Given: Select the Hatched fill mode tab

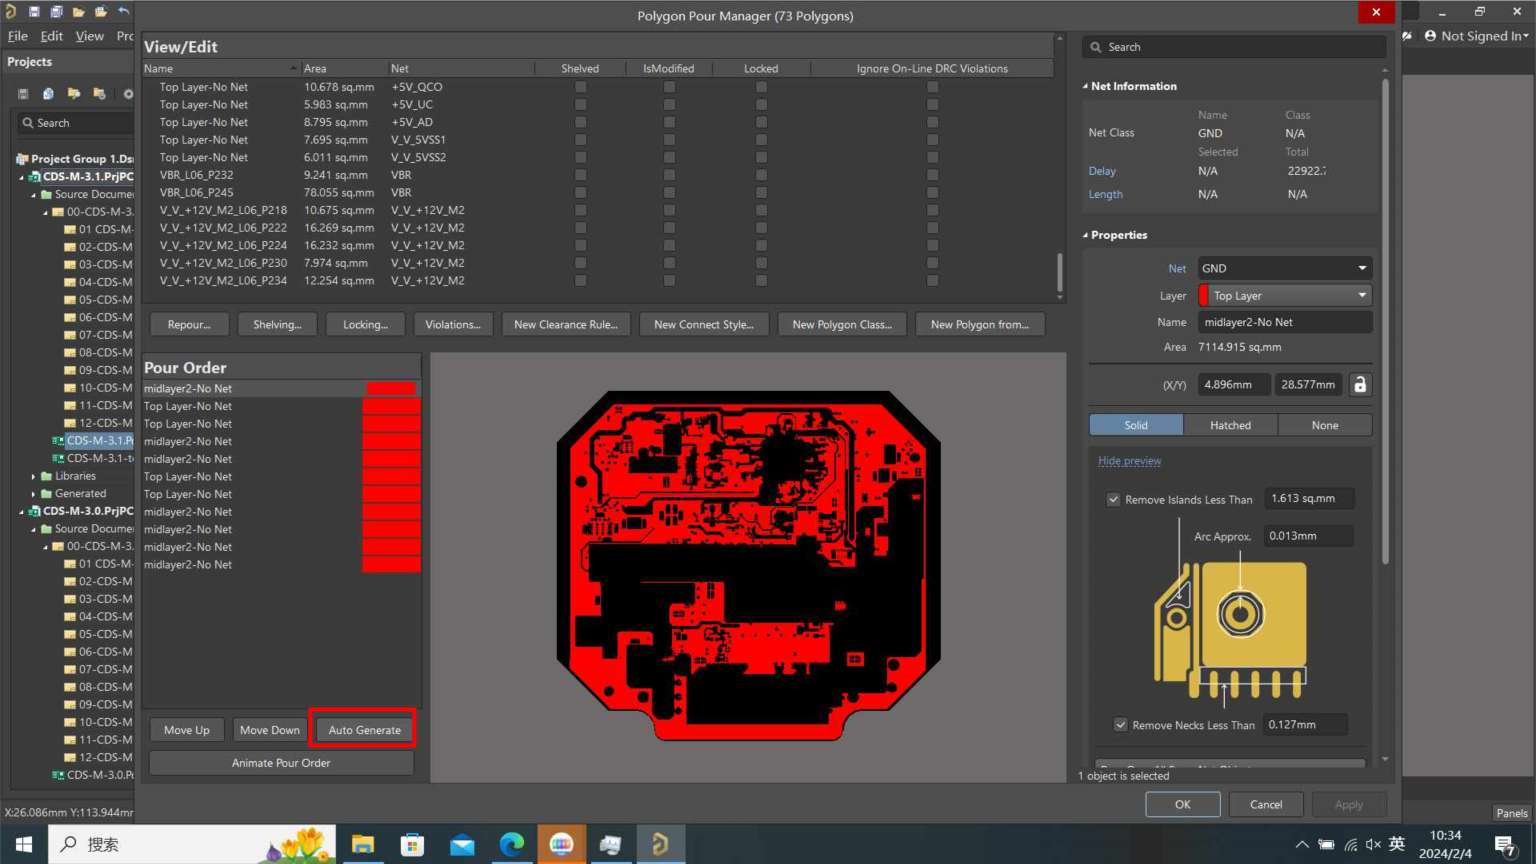Looking at the screenshot, I should (1230, 425).
